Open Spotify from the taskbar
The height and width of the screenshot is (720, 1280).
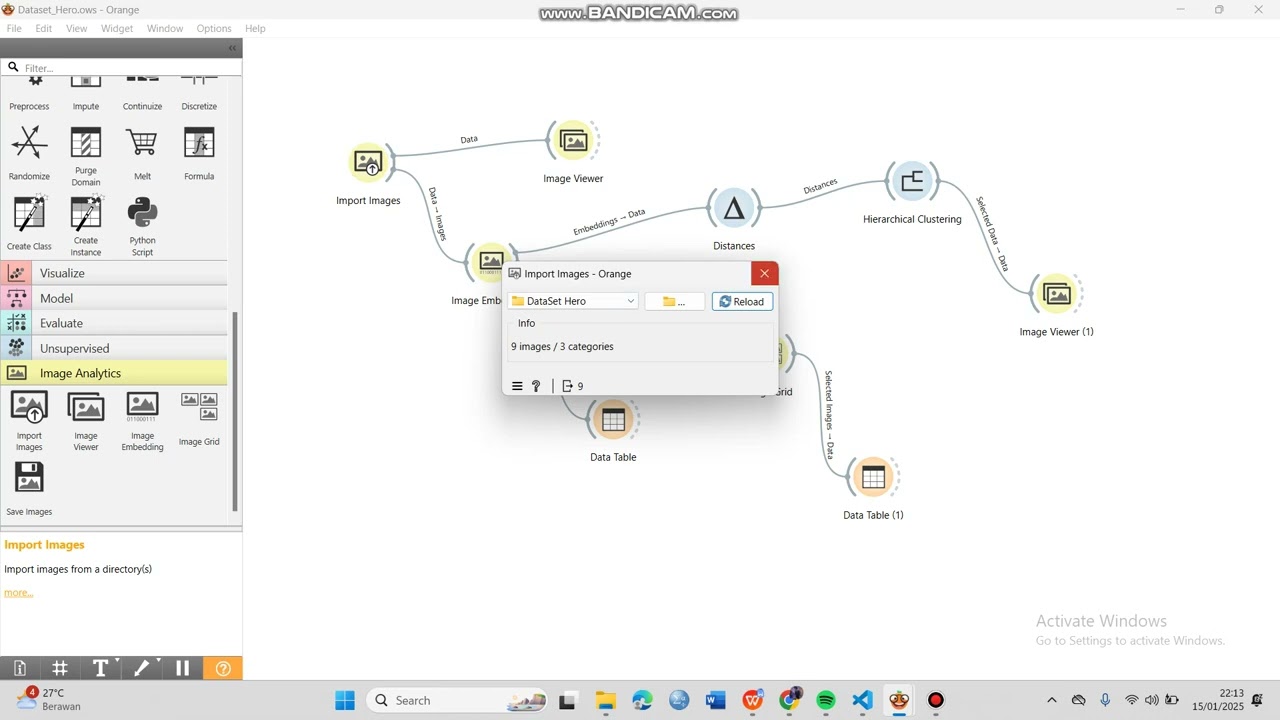click(x=826, y=700)
